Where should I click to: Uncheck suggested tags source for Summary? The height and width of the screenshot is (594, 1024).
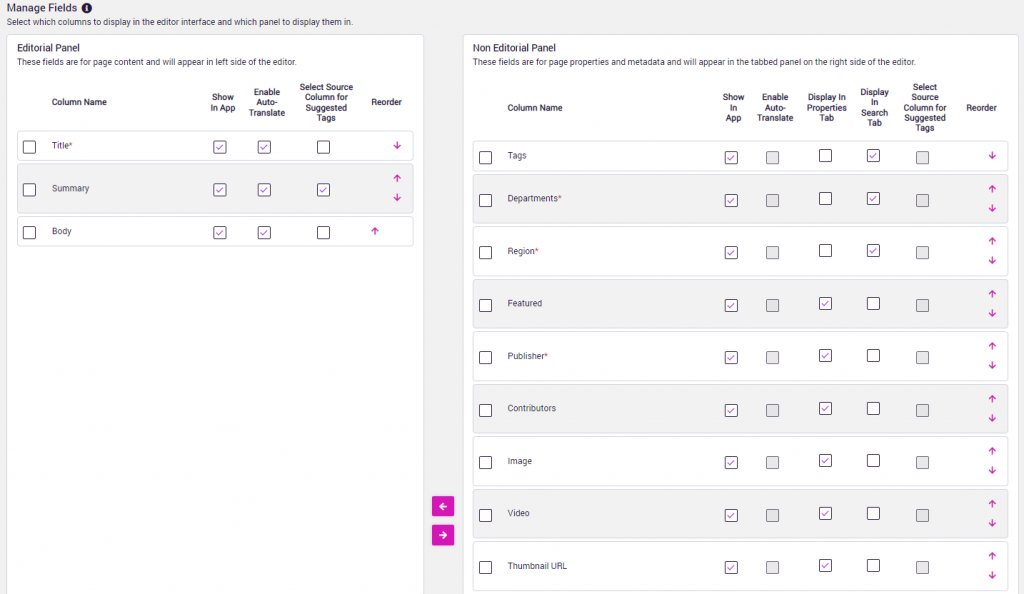point(323,189)
